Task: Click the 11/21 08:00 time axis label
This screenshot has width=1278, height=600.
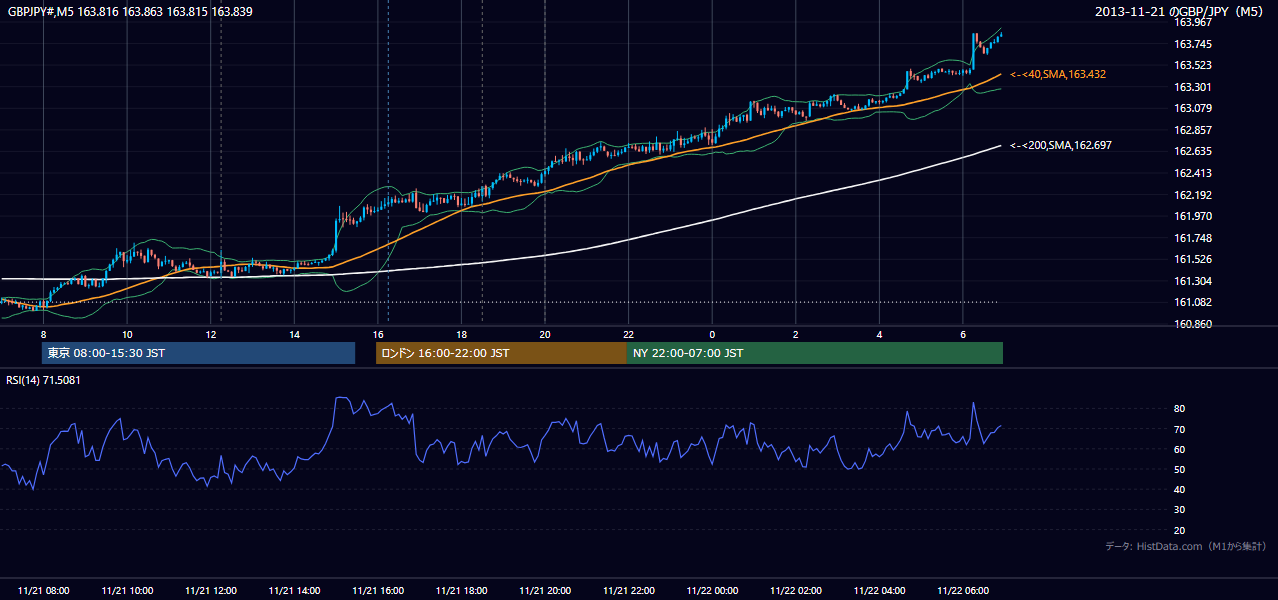Action: click(43, 590)
